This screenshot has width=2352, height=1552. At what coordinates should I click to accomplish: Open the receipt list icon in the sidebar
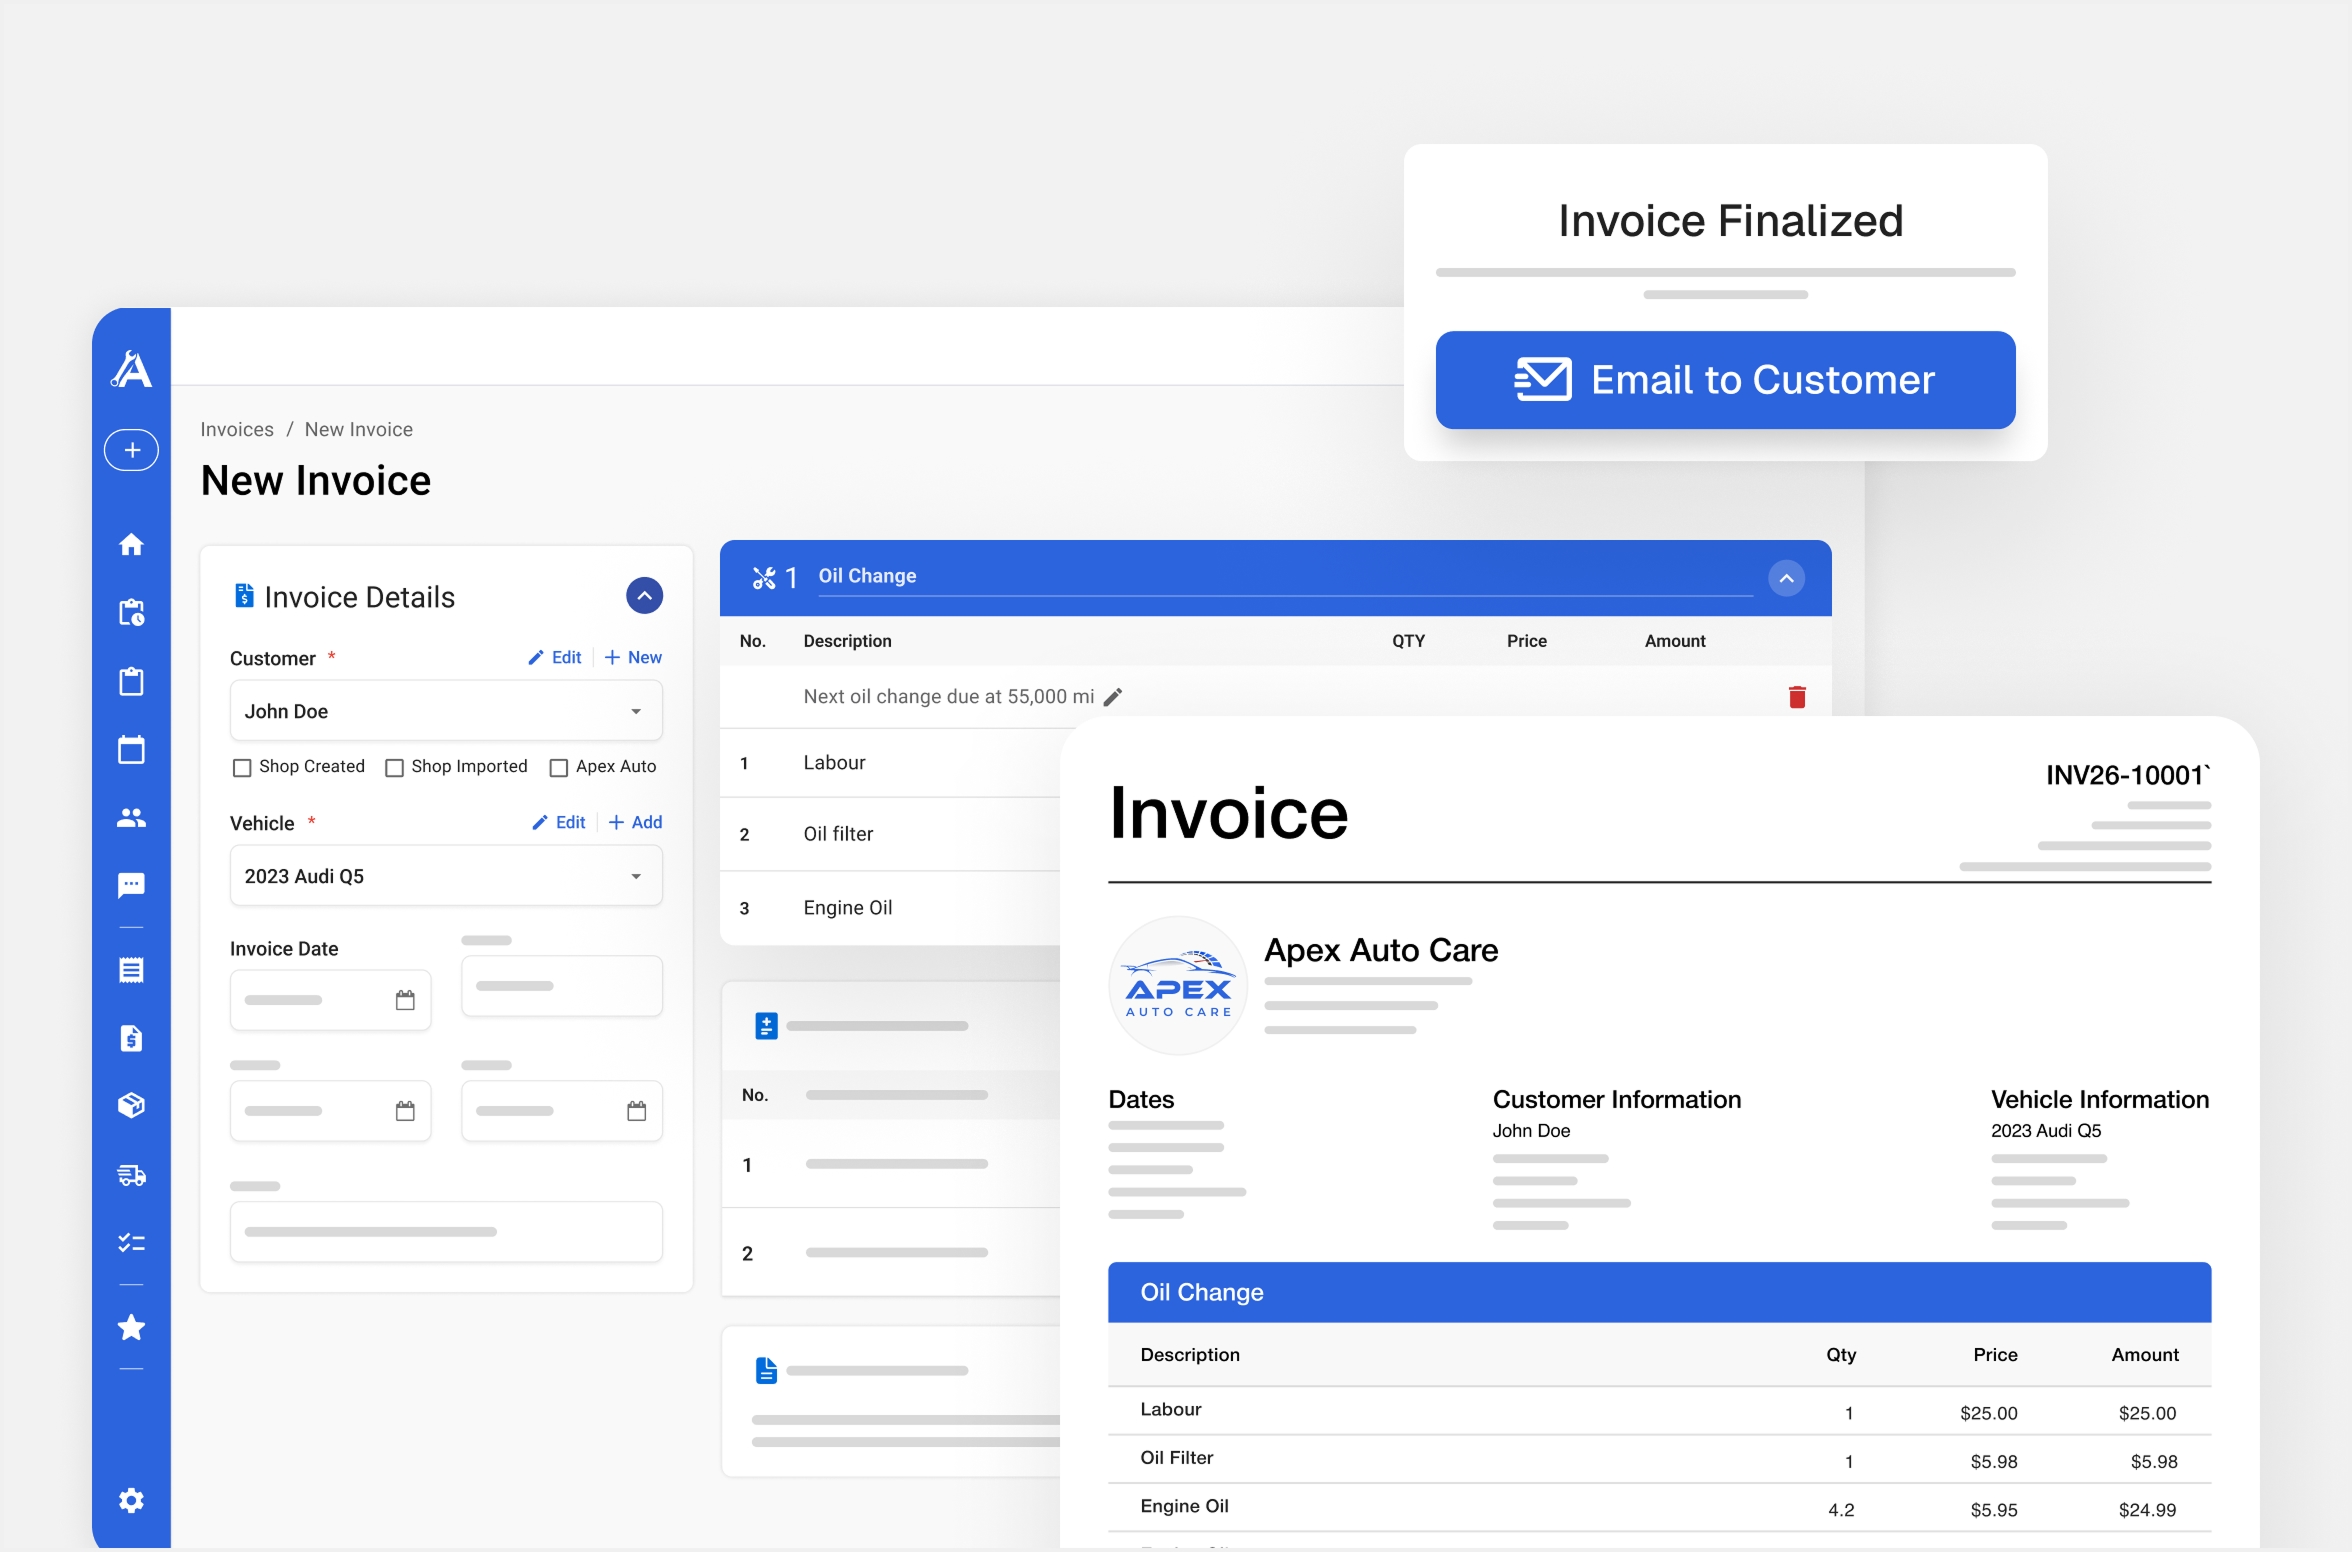[131, 970]
